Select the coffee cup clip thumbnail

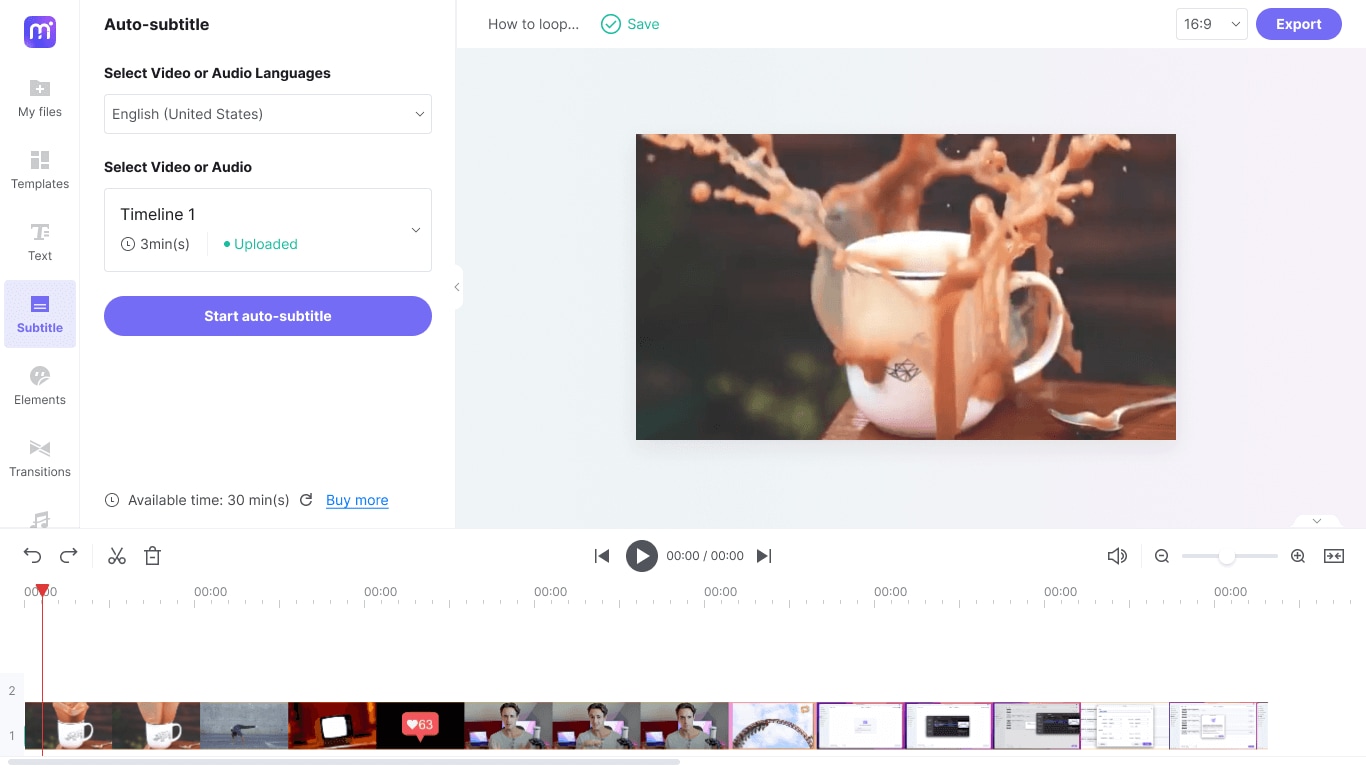tap(69, 726)
